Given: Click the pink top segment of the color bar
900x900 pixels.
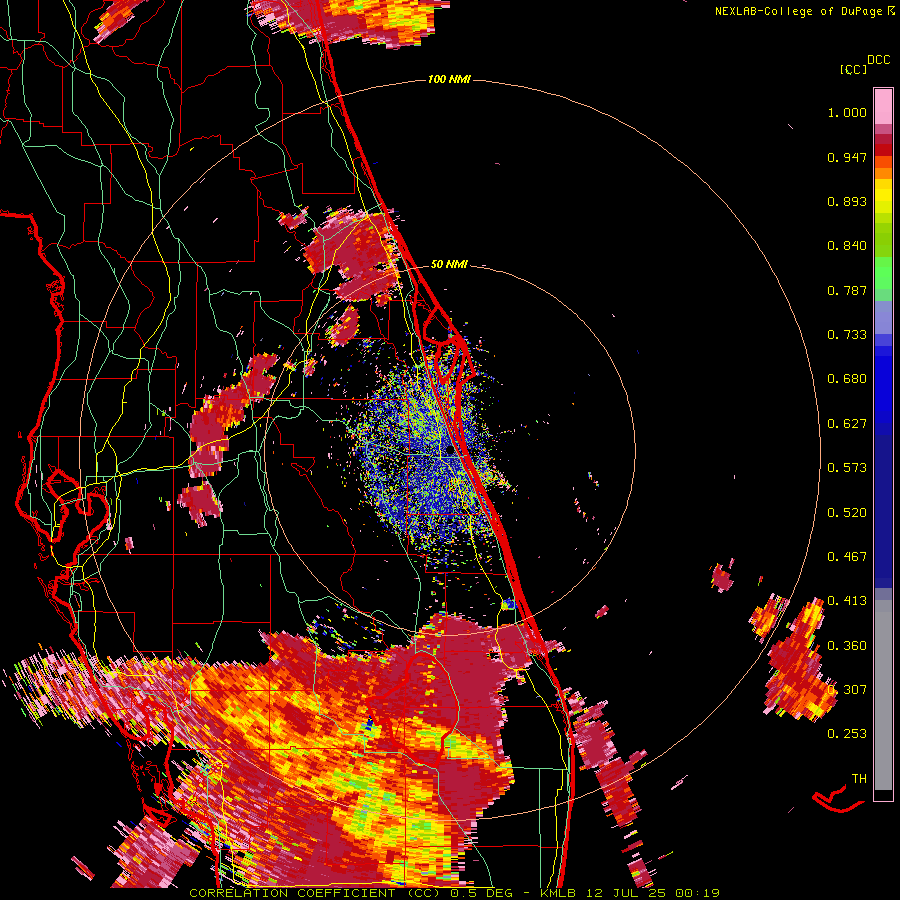Looking at the screenshot, I should pyautogui.click(x=883, y=106).
